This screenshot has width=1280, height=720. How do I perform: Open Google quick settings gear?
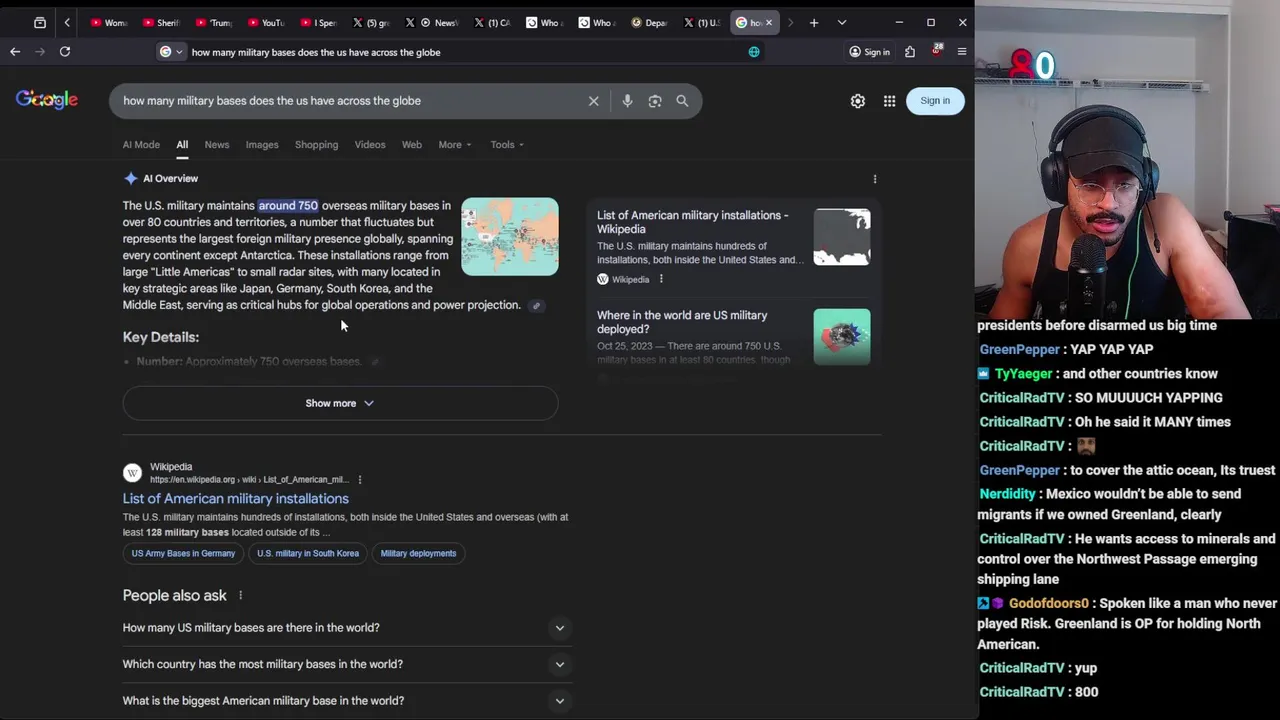858,101
